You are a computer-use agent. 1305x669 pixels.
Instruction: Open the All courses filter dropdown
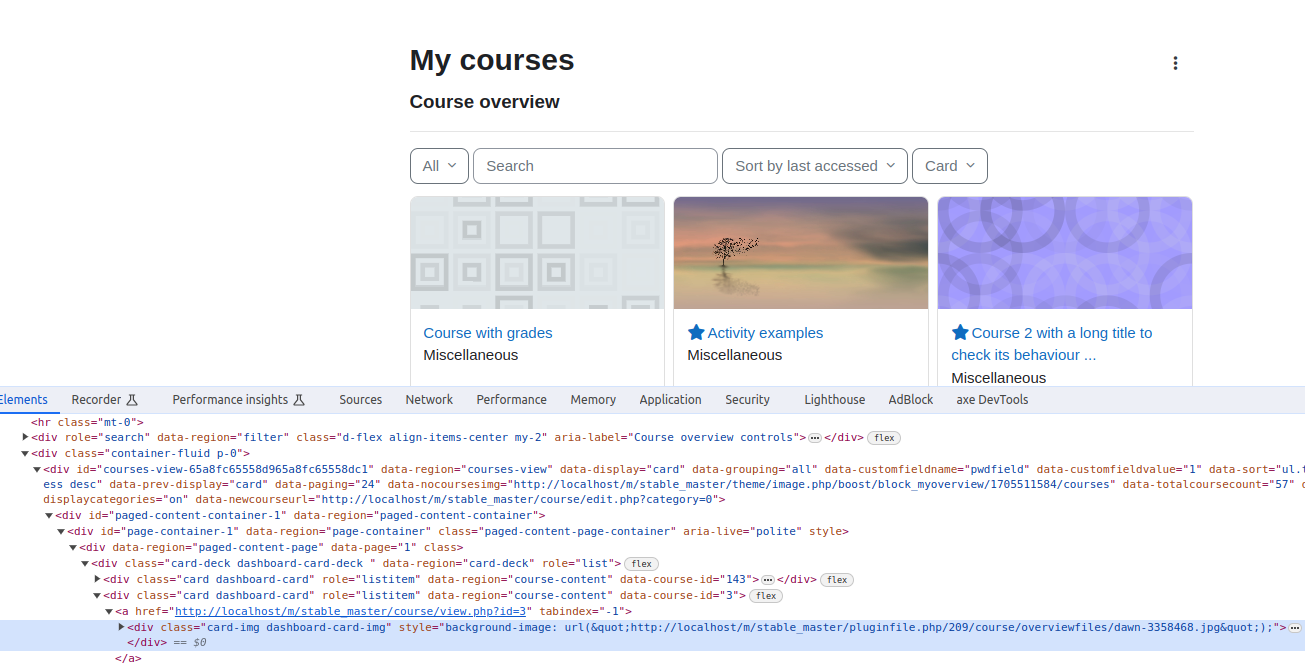(439, 166)
